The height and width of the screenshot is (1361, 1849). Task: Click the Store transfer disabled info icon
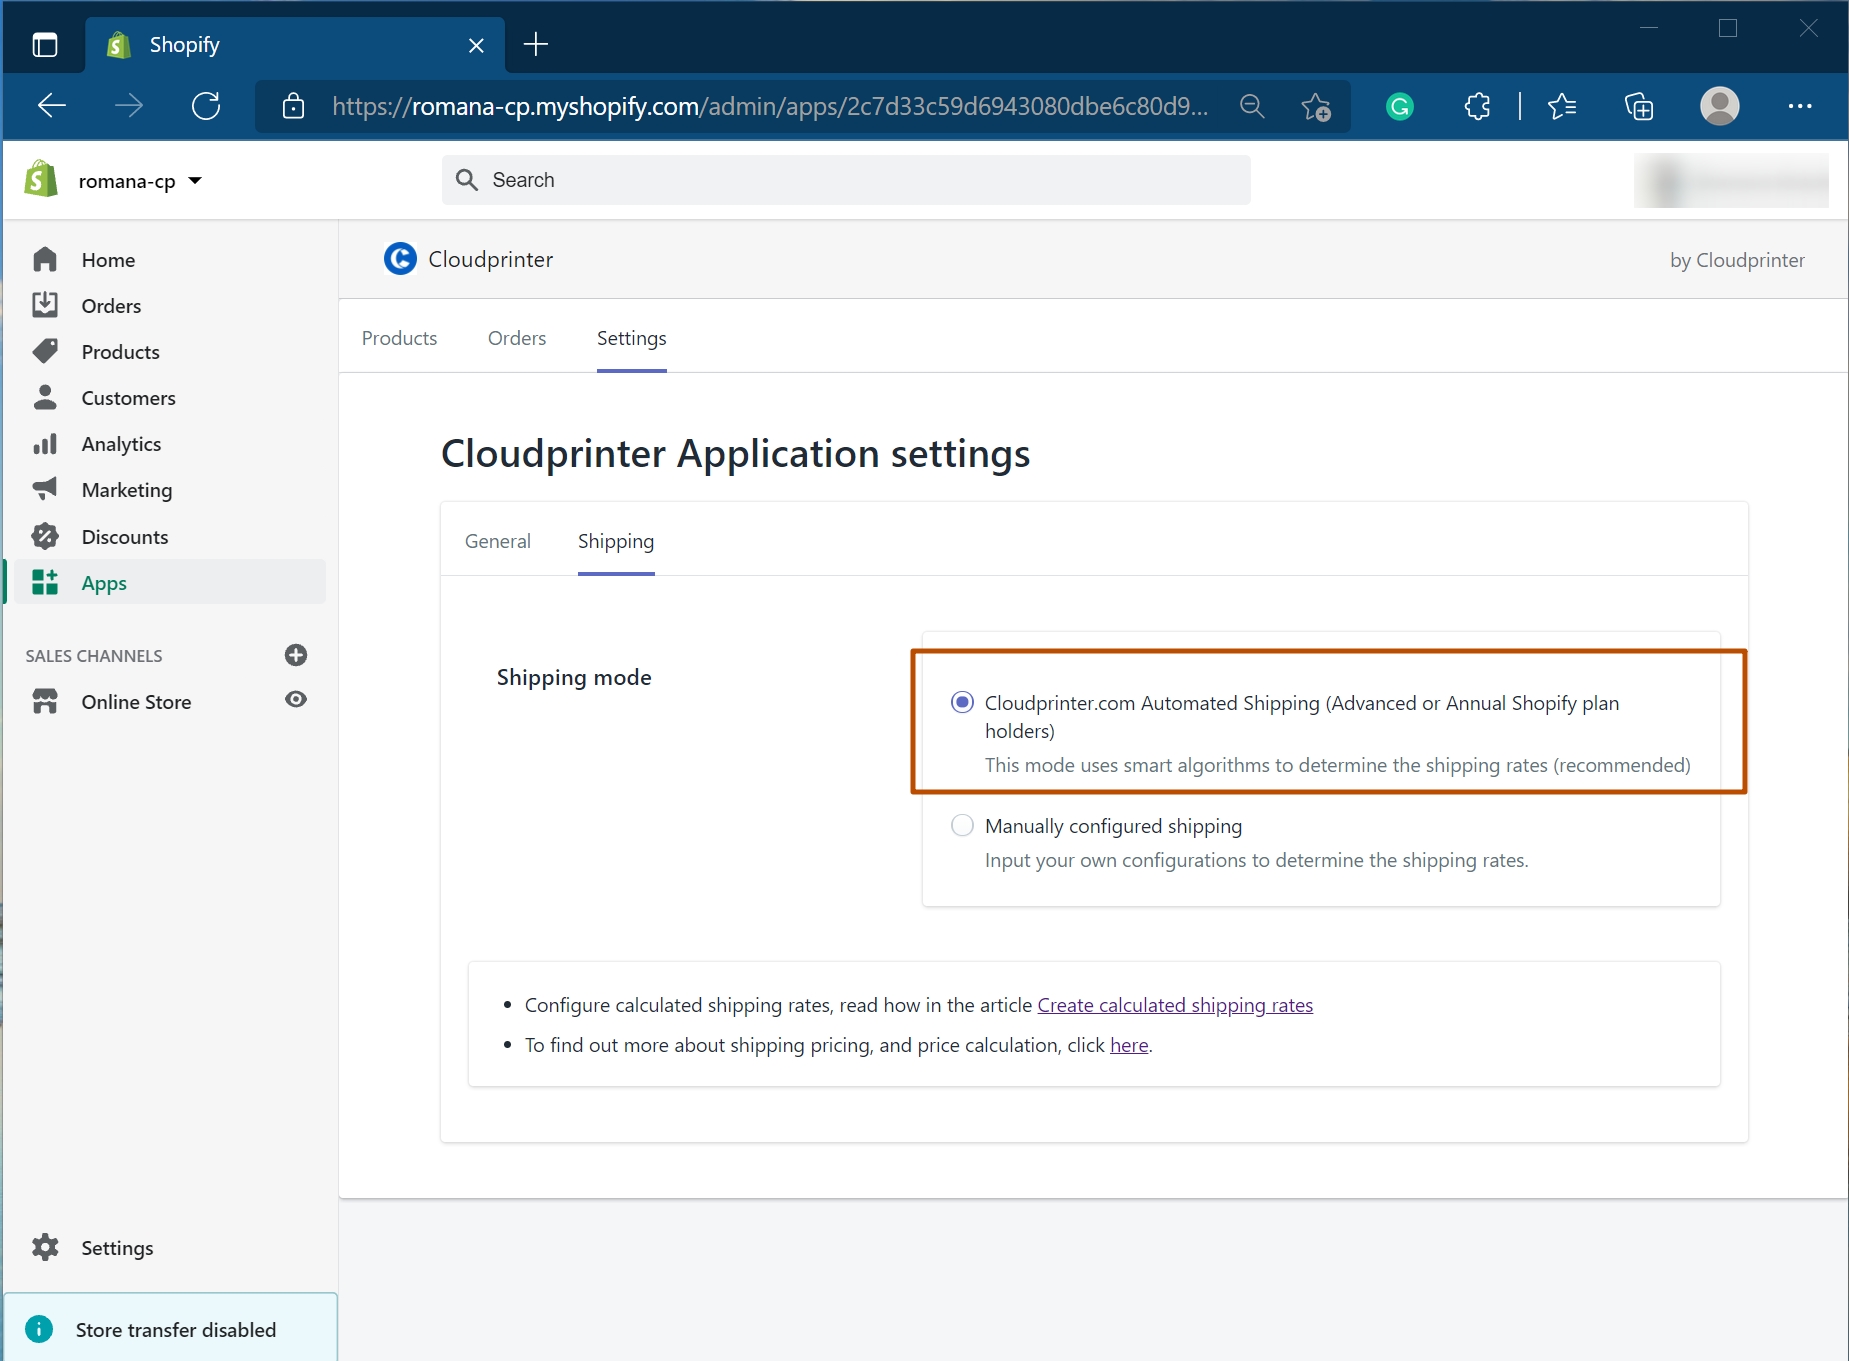click(39, 1329)
